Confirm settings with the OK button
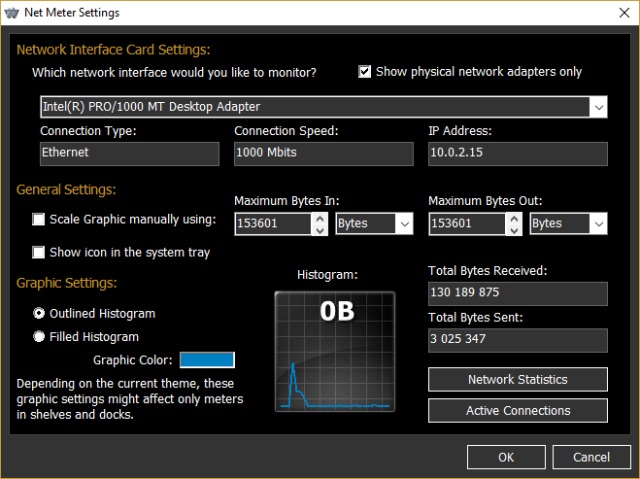Screen dimensions: 640x479 pos(506,457)
